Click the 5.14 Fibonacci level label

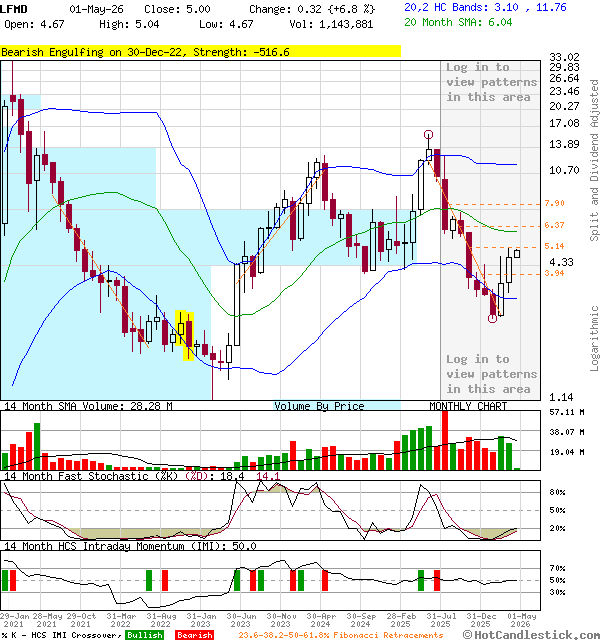(554, 246)
